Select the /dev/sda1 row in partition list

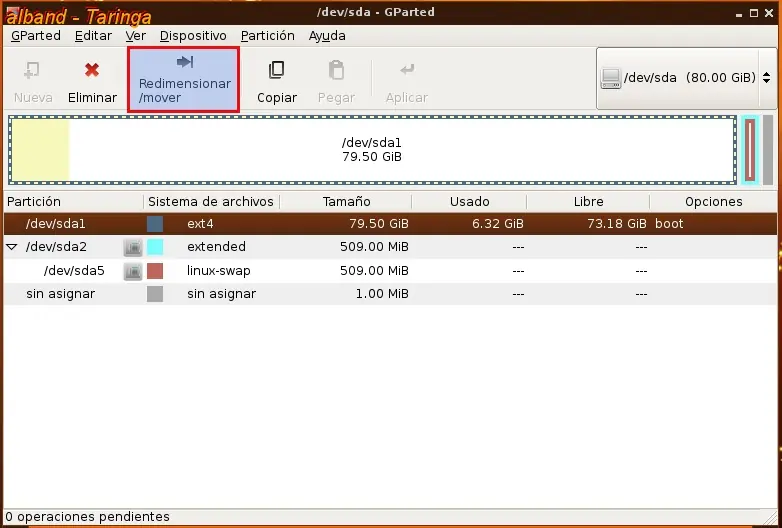(390, 224)
